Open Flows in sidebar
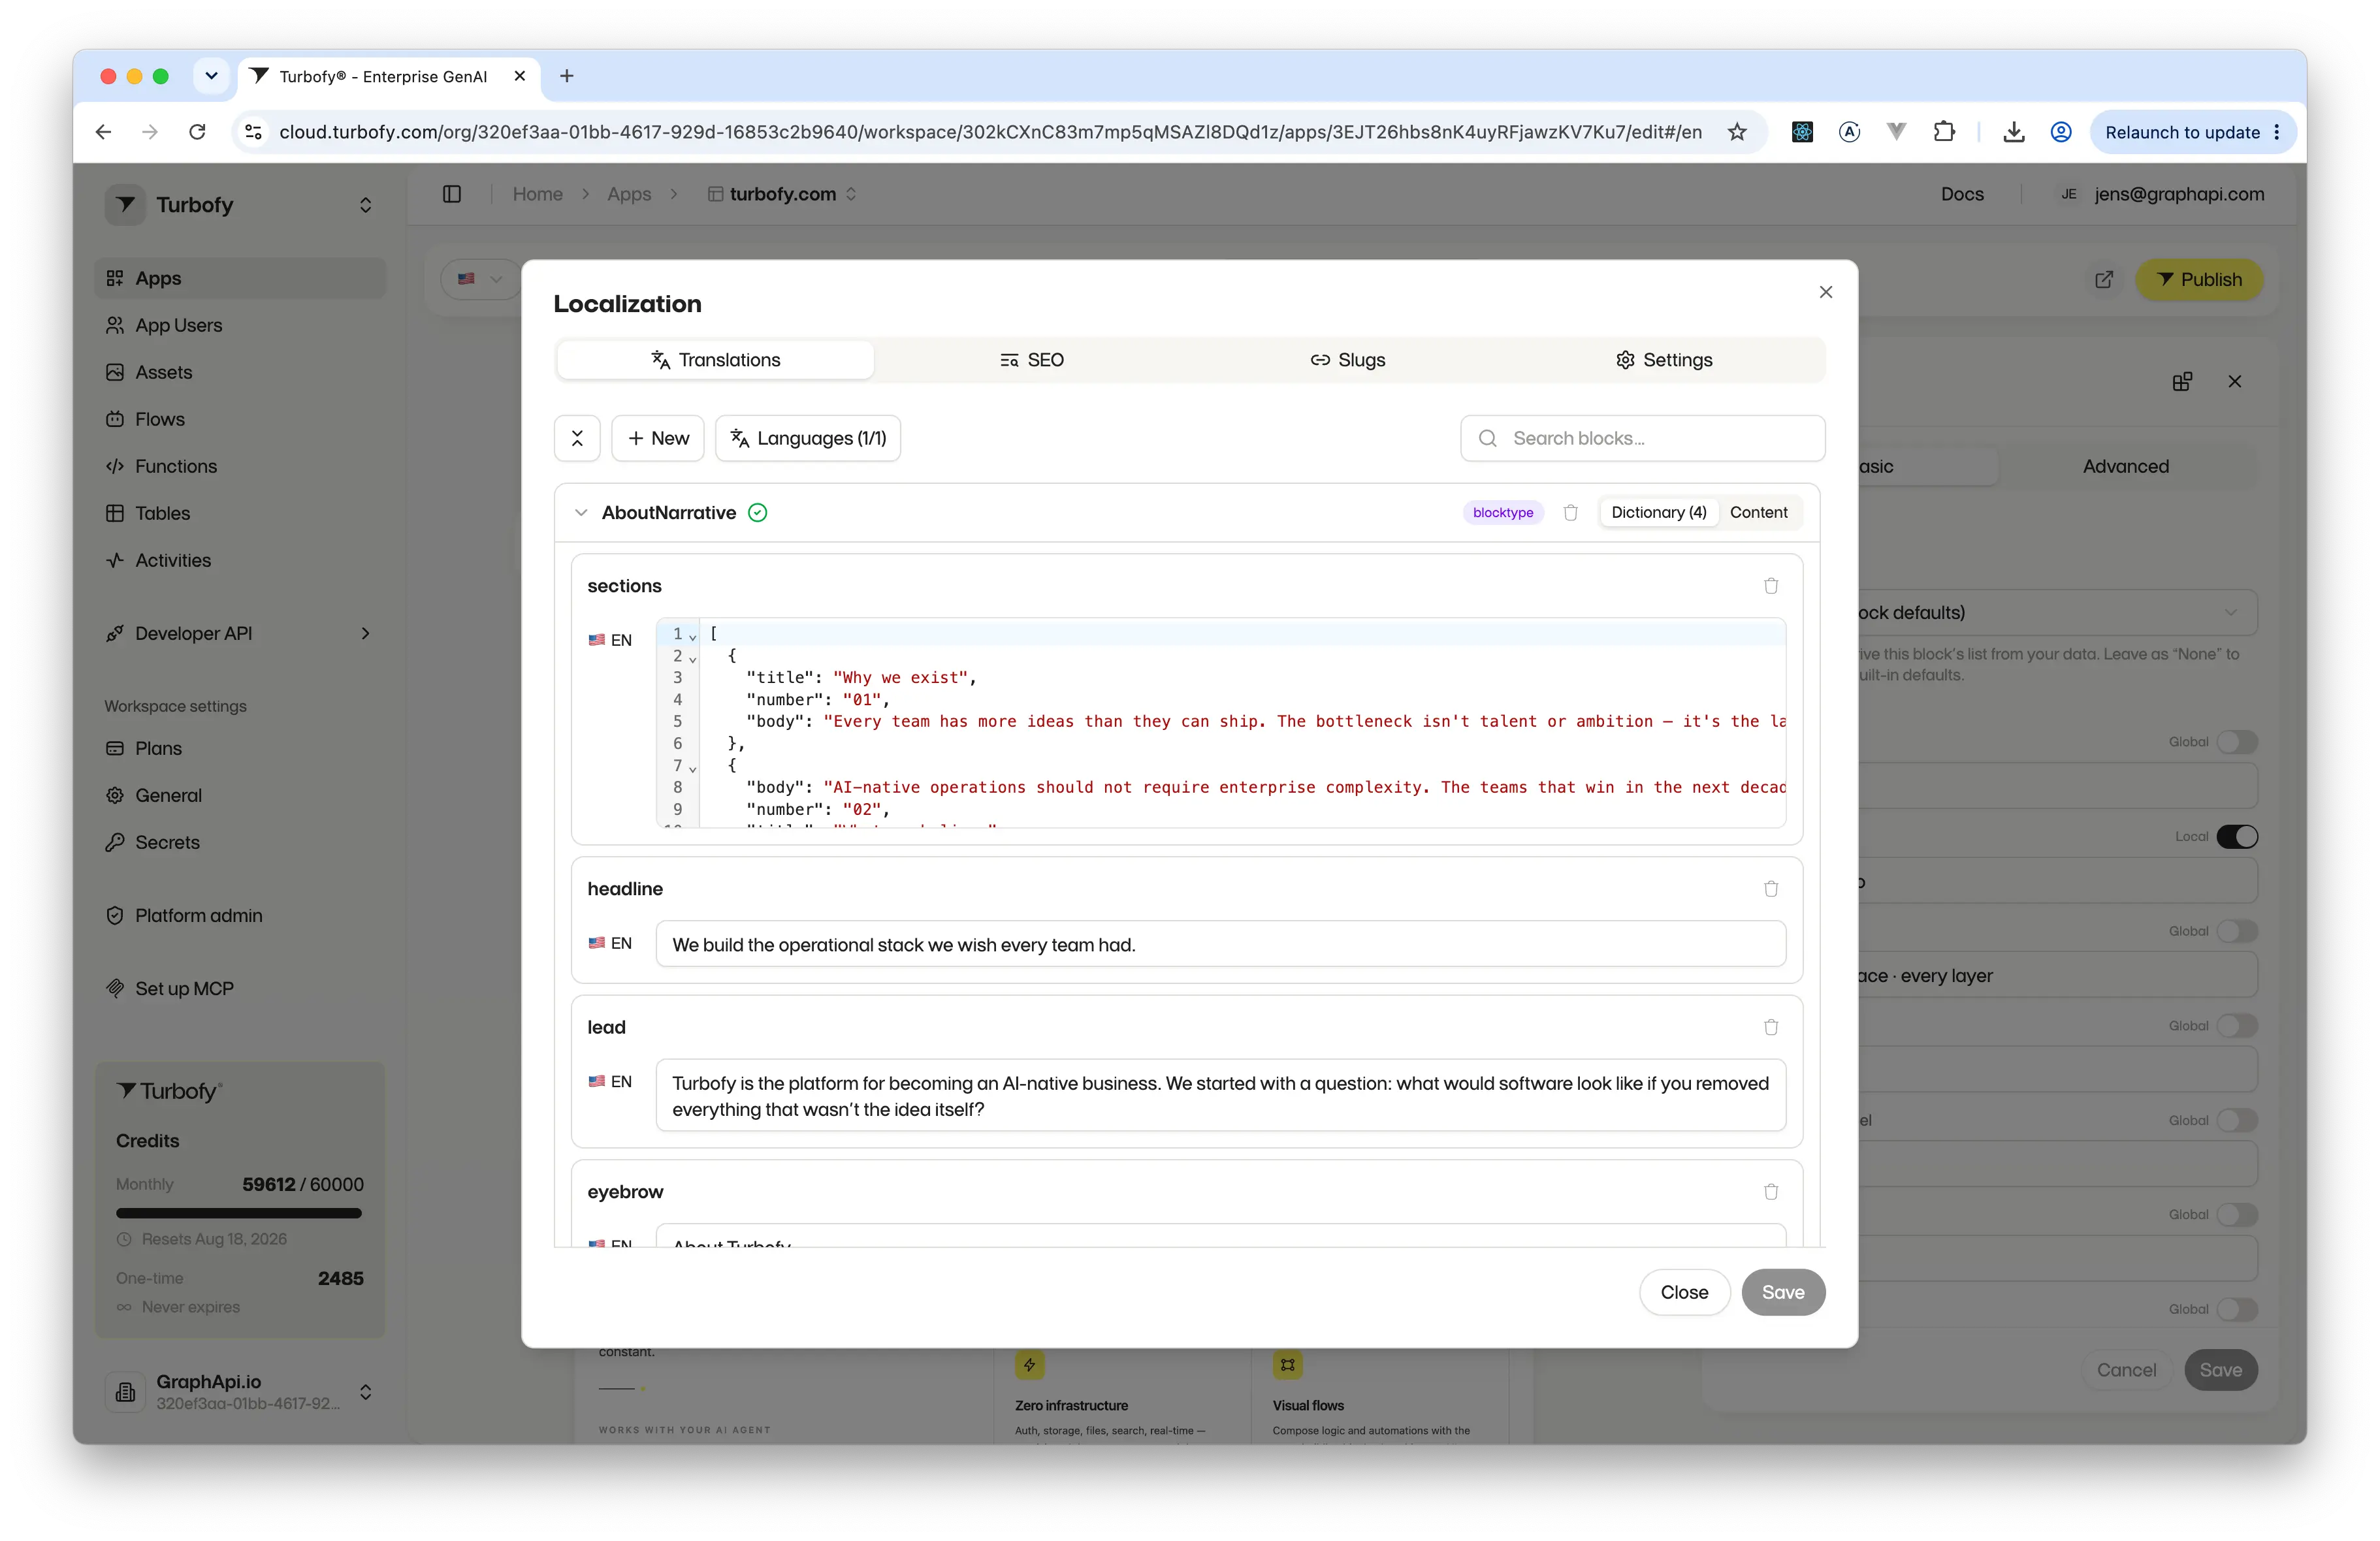 point(240,419)
